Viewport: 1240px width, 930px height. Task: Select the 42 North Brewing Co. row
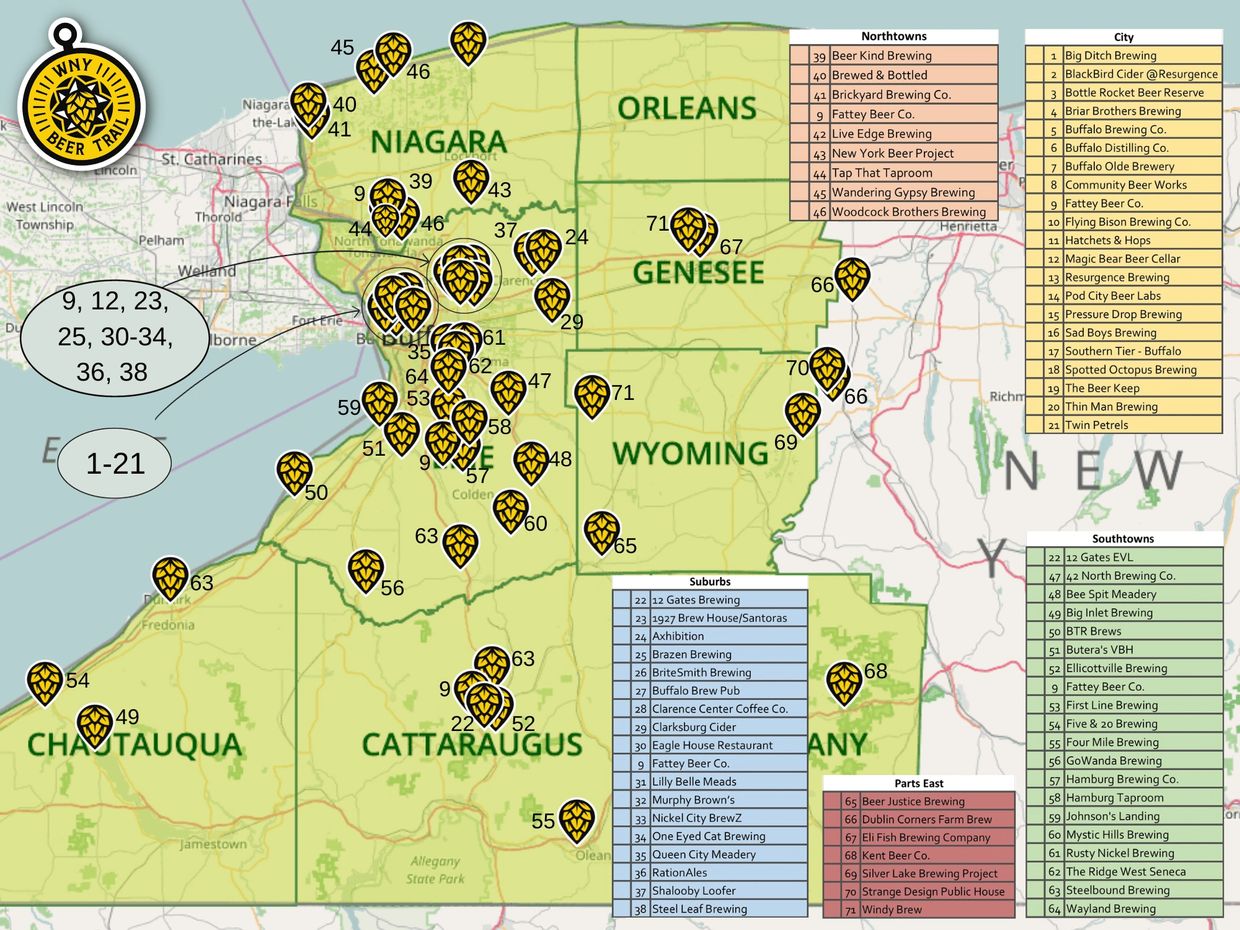click(x=1124, y=576)
